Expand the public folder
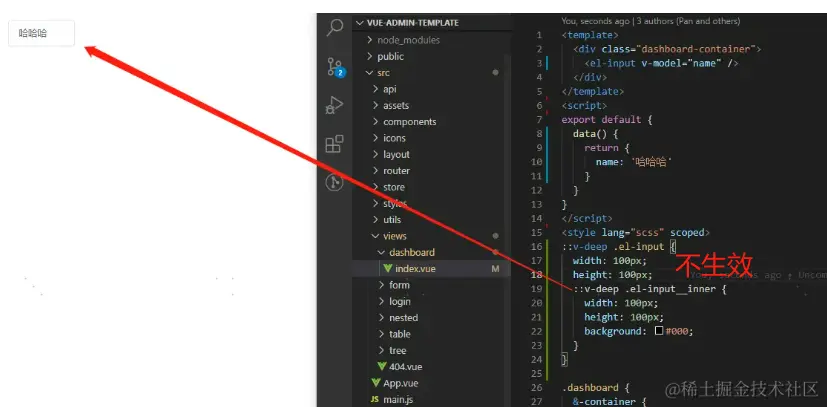 370,56
